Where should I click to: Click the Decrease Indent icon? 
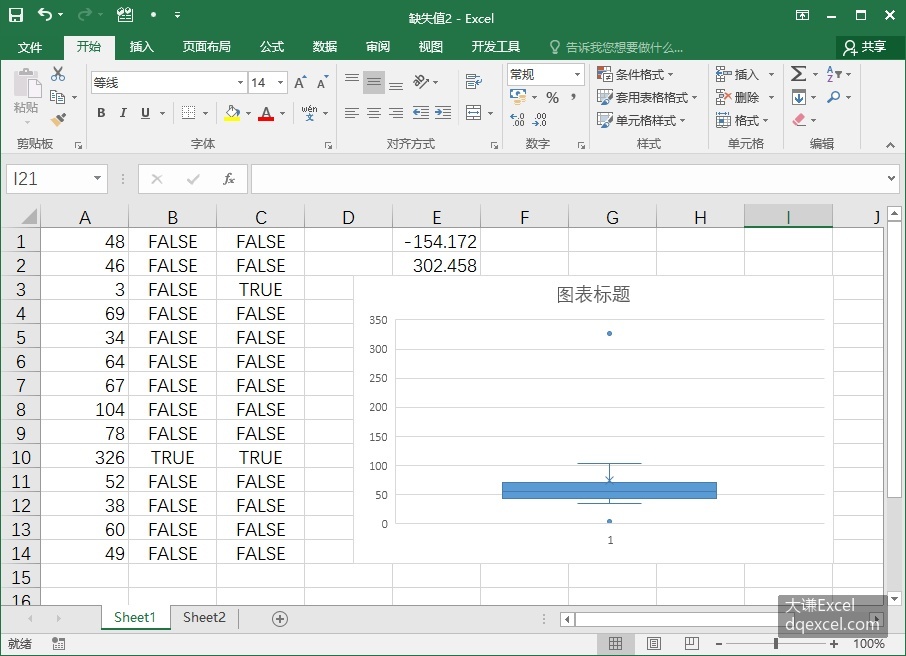pyautogui.click(x=421, y=113)
